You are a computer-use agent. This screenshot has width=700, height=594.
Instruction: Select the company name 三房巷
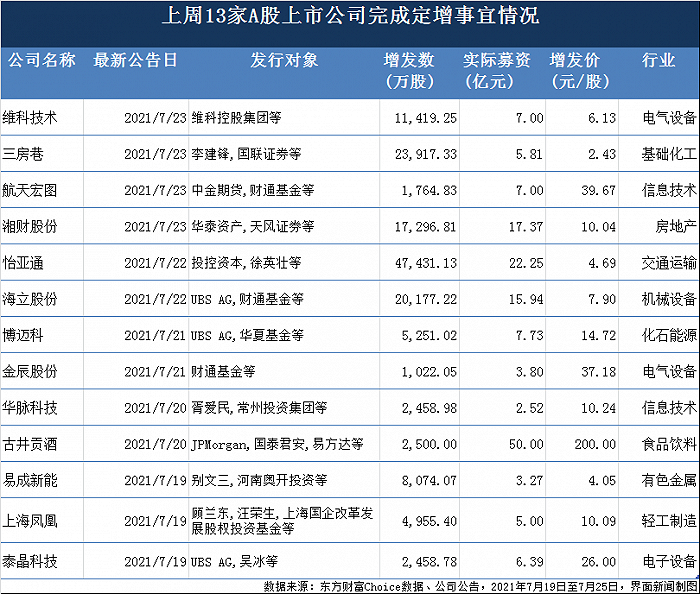(23, 154)
